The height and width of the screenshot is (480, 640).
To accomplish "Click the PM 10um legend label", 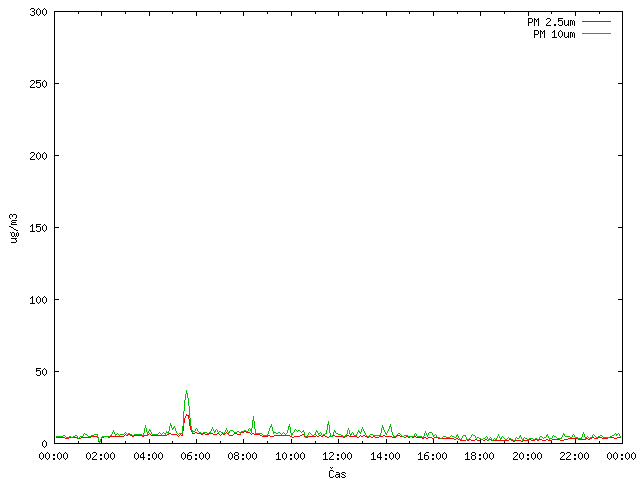I will coord(554,34).
